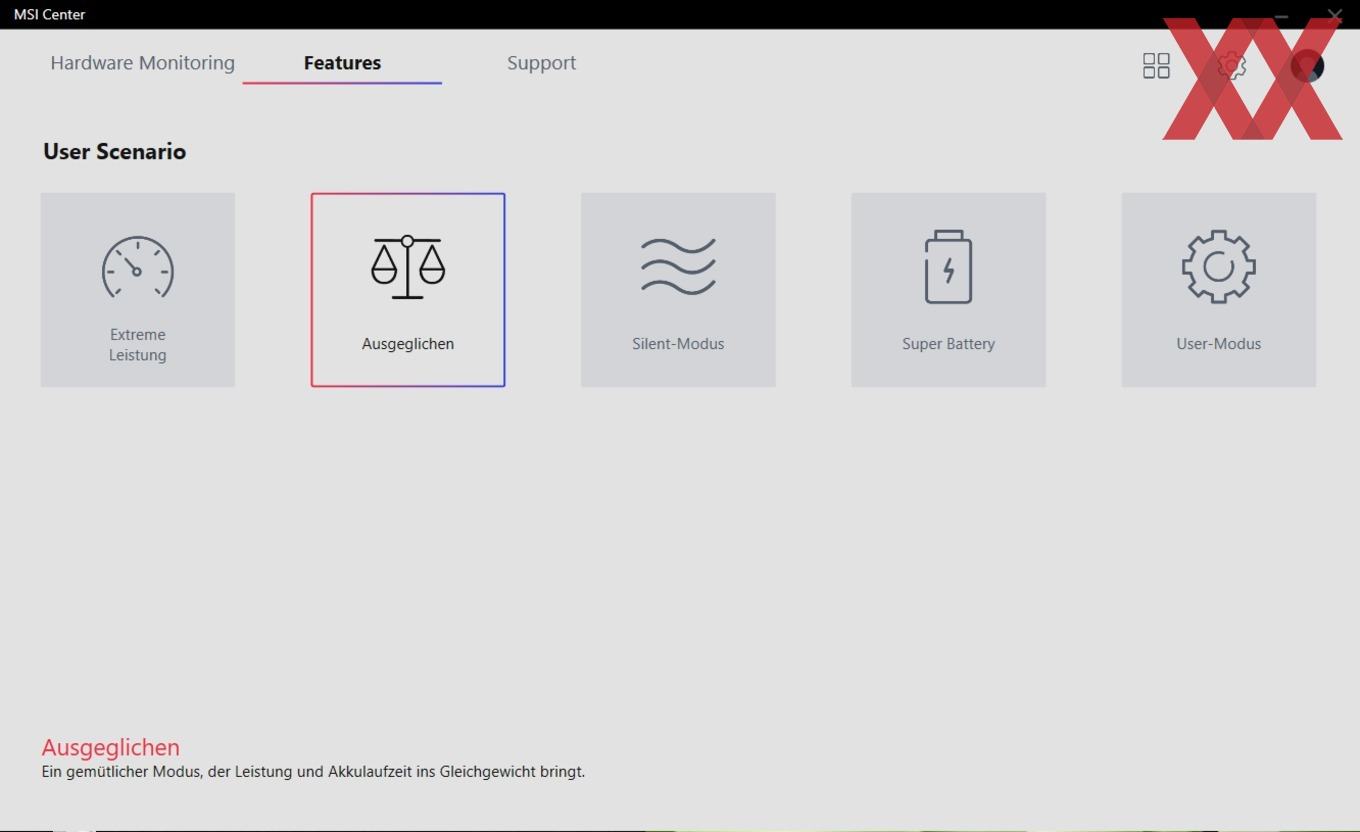Switch to Hardware Monitoring tab
The image size is (1360, 832).
click(143, 62)
